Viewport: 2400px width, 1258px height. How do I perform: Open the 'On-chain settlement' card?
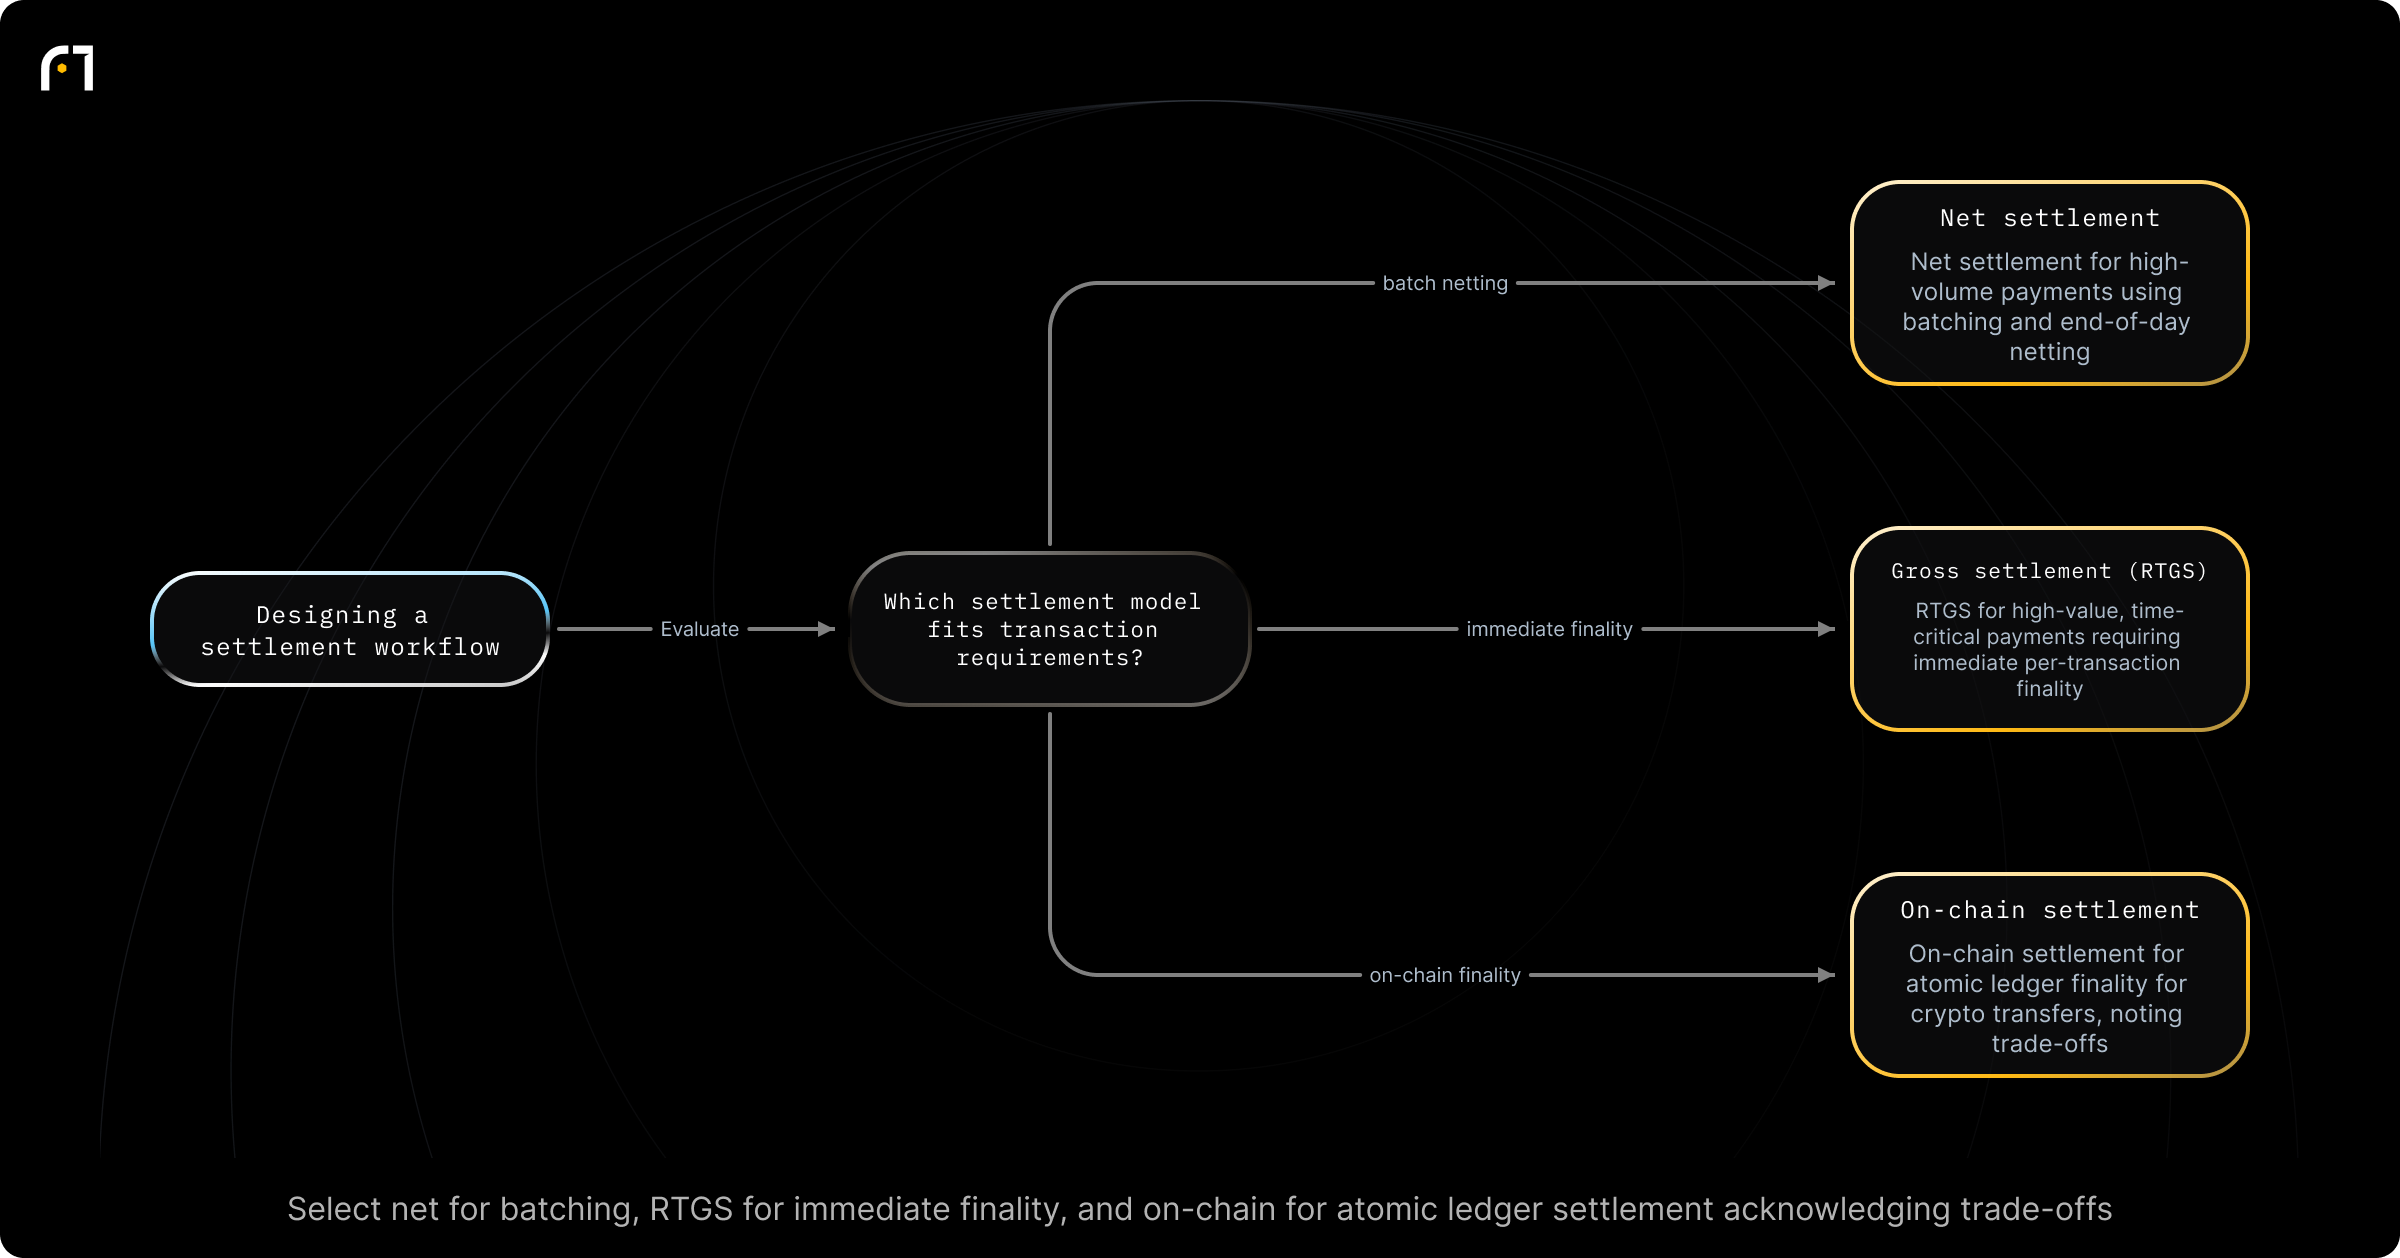[2049, 975]
